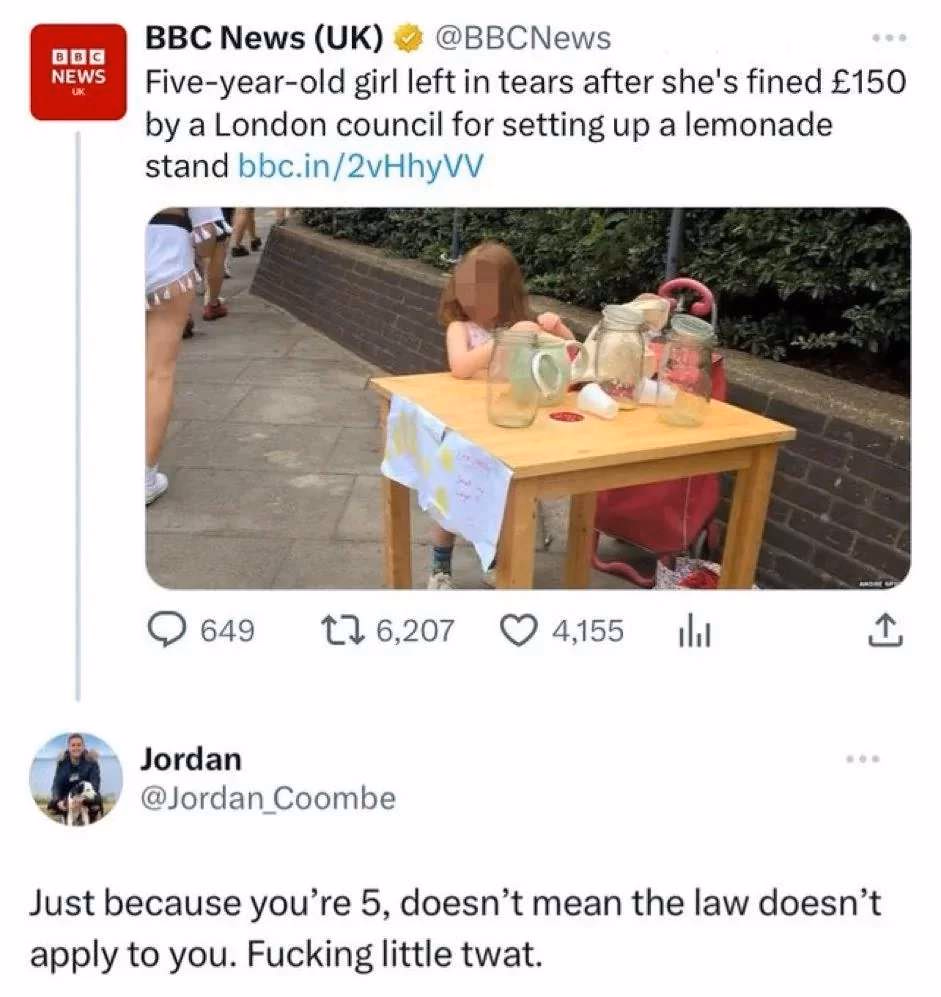Open the BBC tweet headline text

525,125
